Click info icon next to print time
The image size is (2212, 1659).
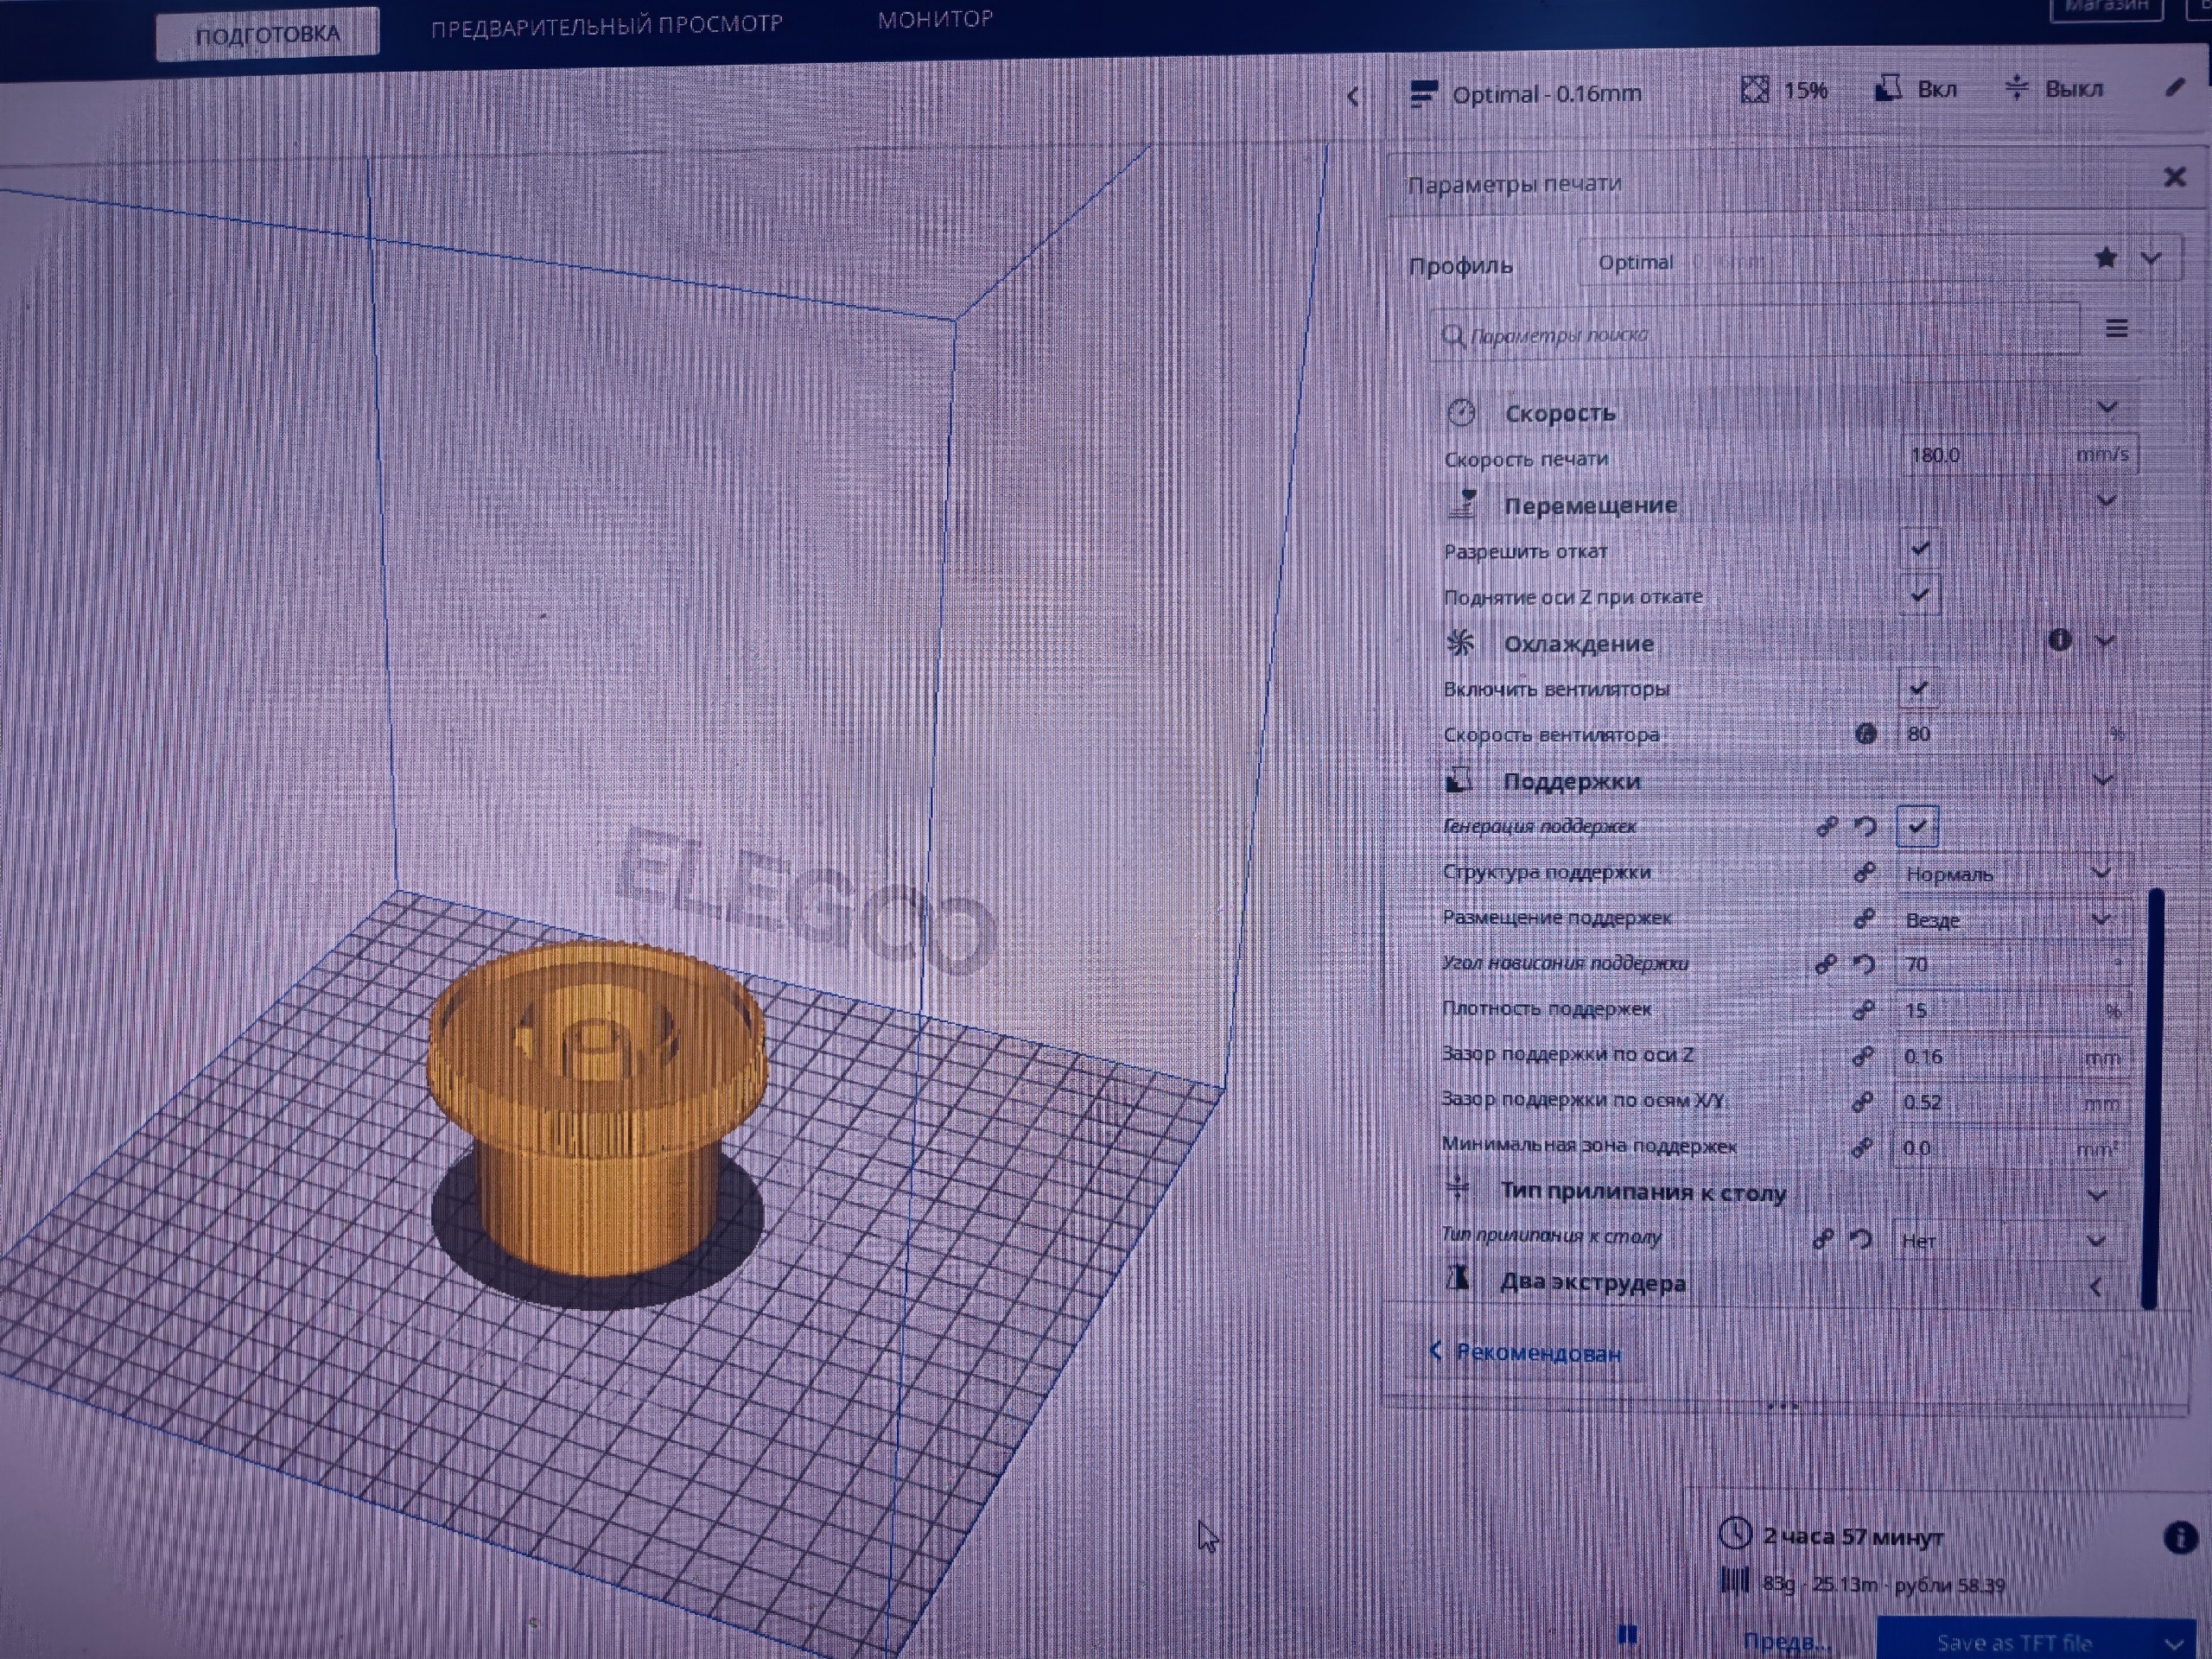(x=2180, y=1537)
